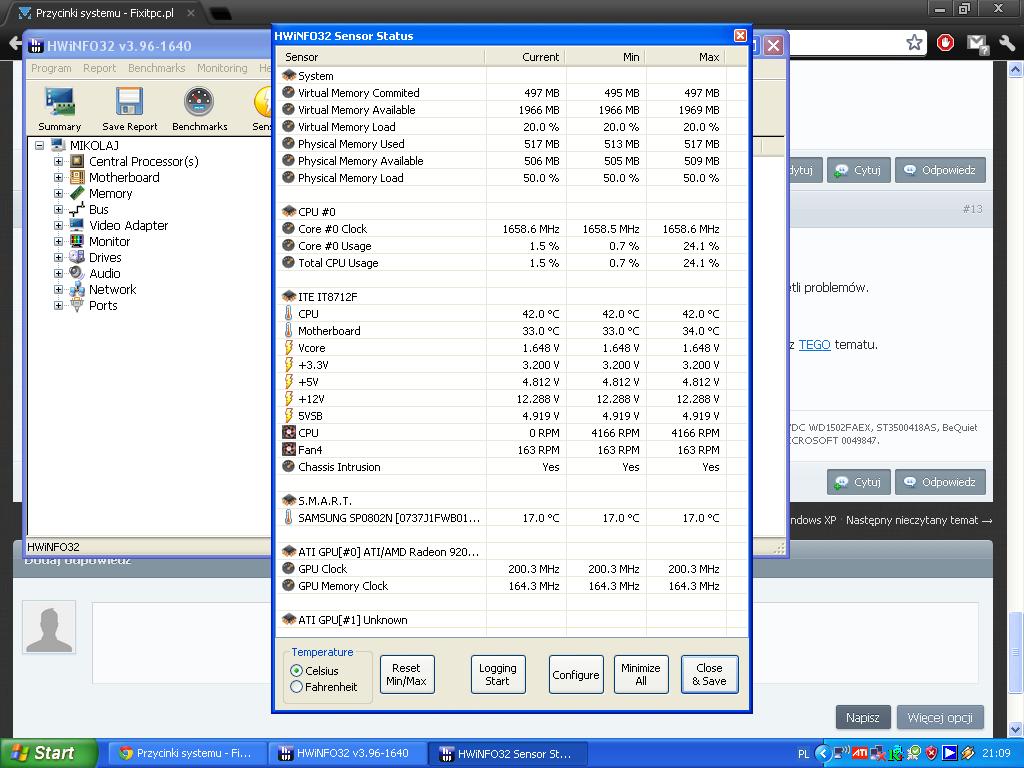Select the Audio speaker icon
The image size is (1024, 768).
tap(77, 273)
